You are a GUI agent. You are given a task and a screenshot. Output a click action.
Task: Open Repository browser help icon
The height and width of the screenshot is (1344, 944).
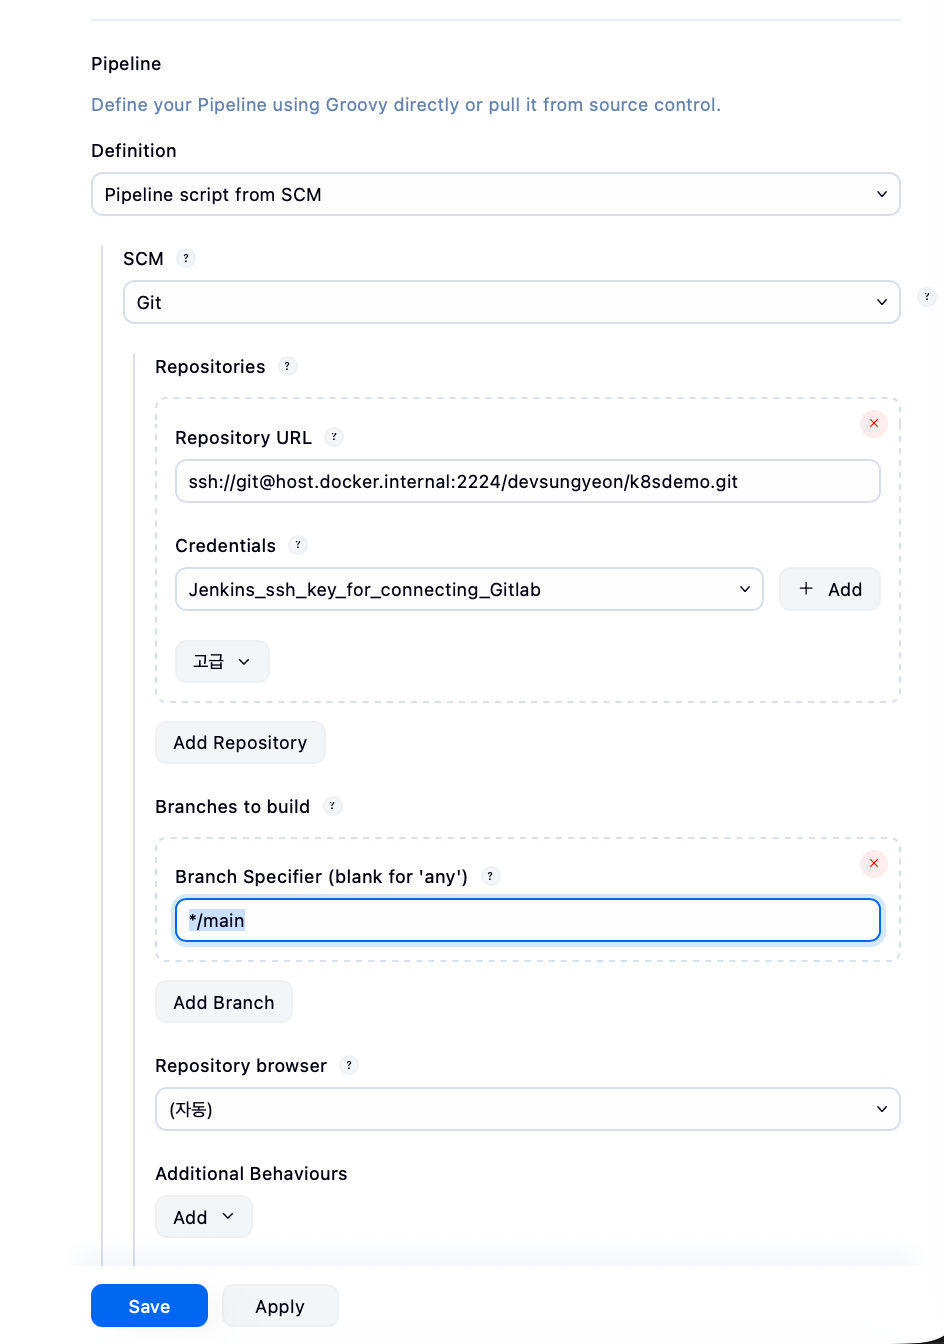[349, 1065]
